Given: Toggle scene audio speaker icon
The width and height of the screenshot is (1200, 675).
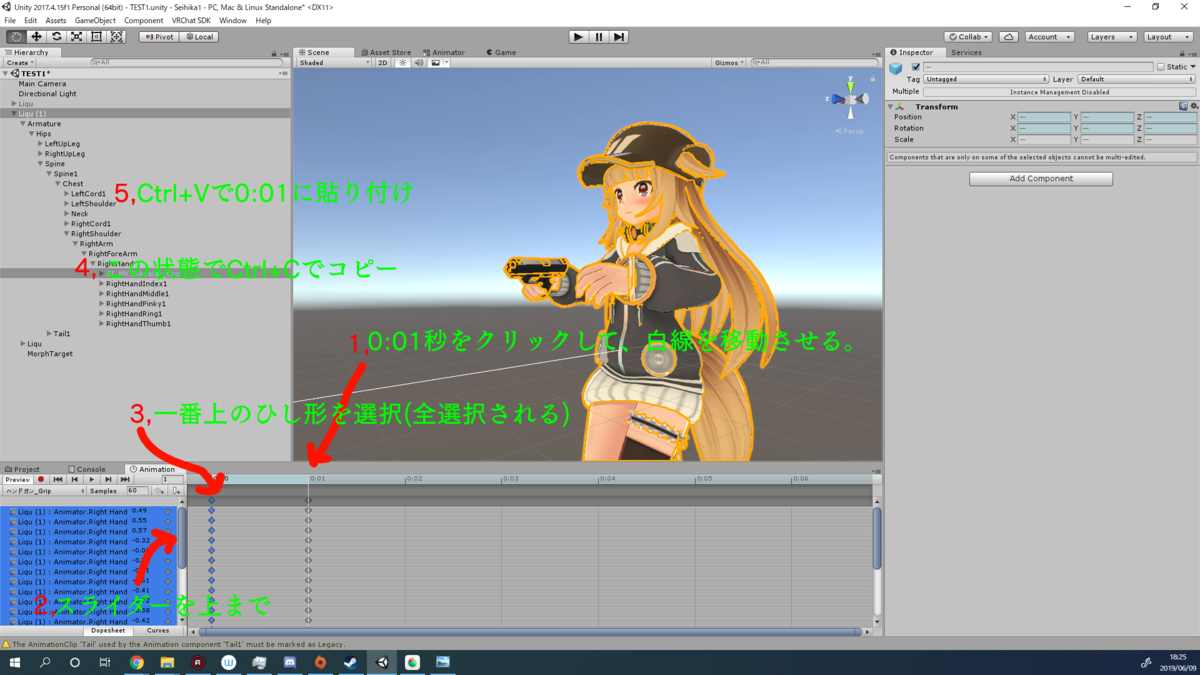Looking at the screenshot, I should coord(419,63).
